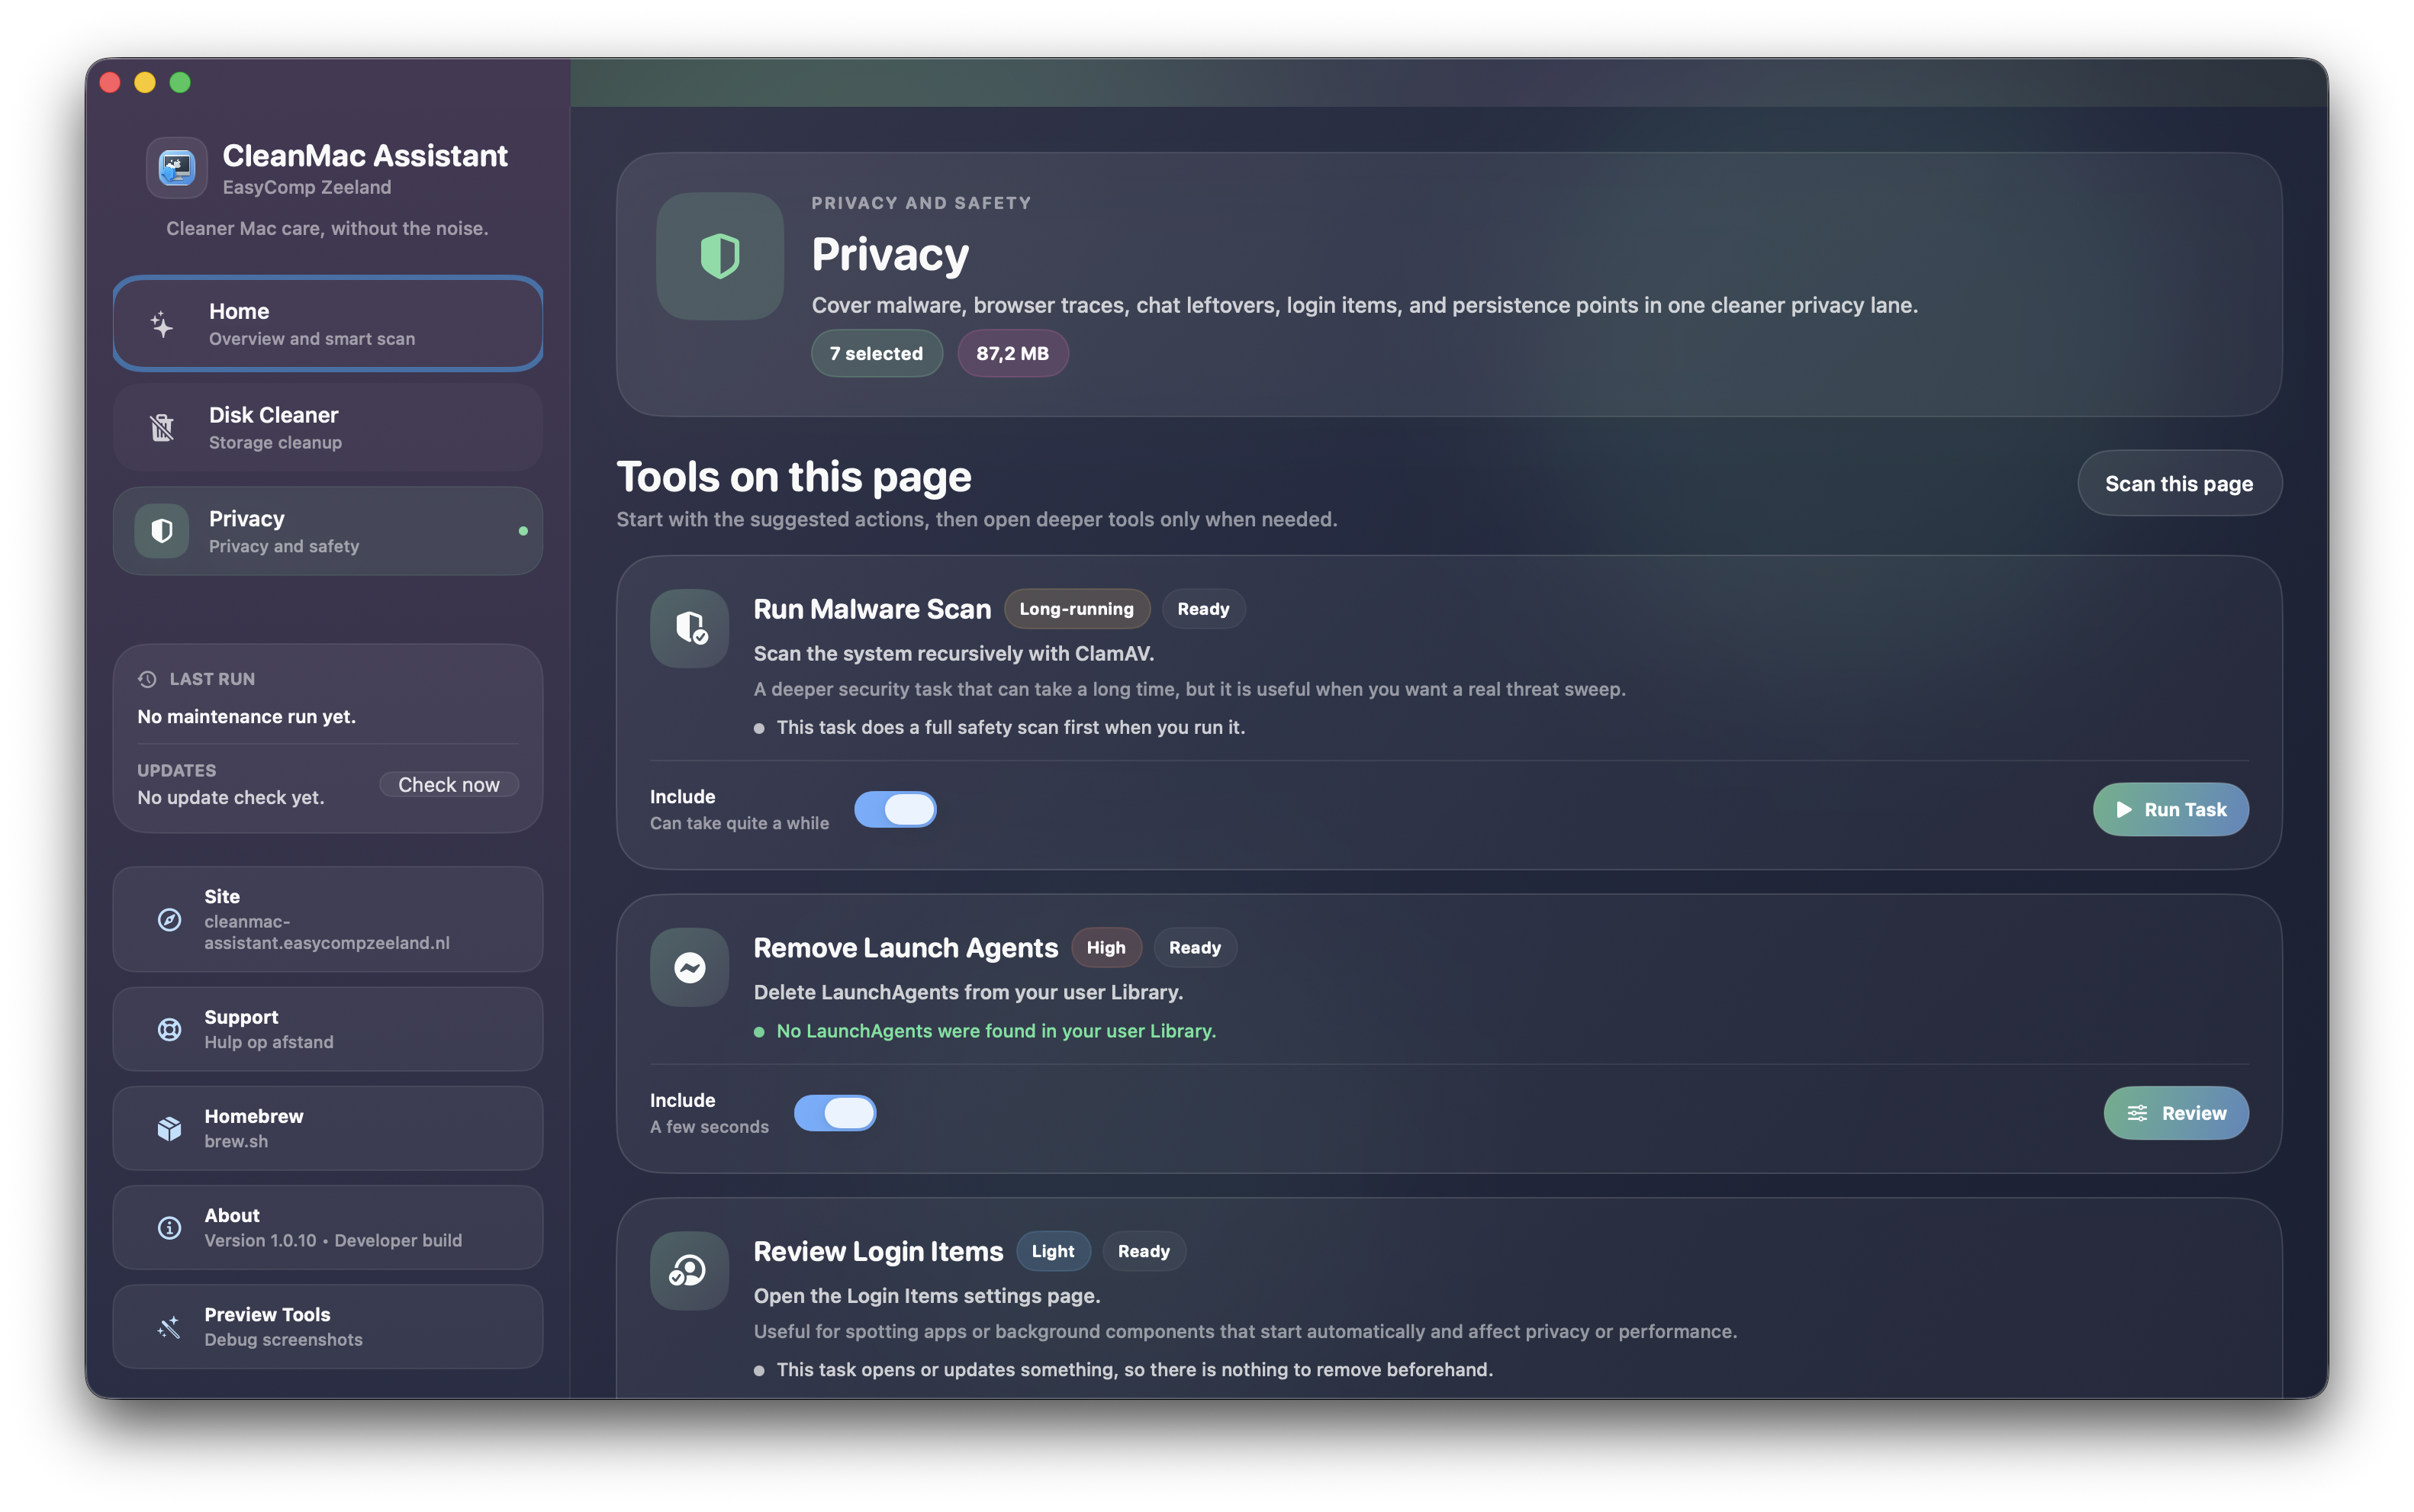The image size is (2414, 1512).
Task: Click the Remove Launch Agents chat bubble icon
Action: (x=688, y=966)
